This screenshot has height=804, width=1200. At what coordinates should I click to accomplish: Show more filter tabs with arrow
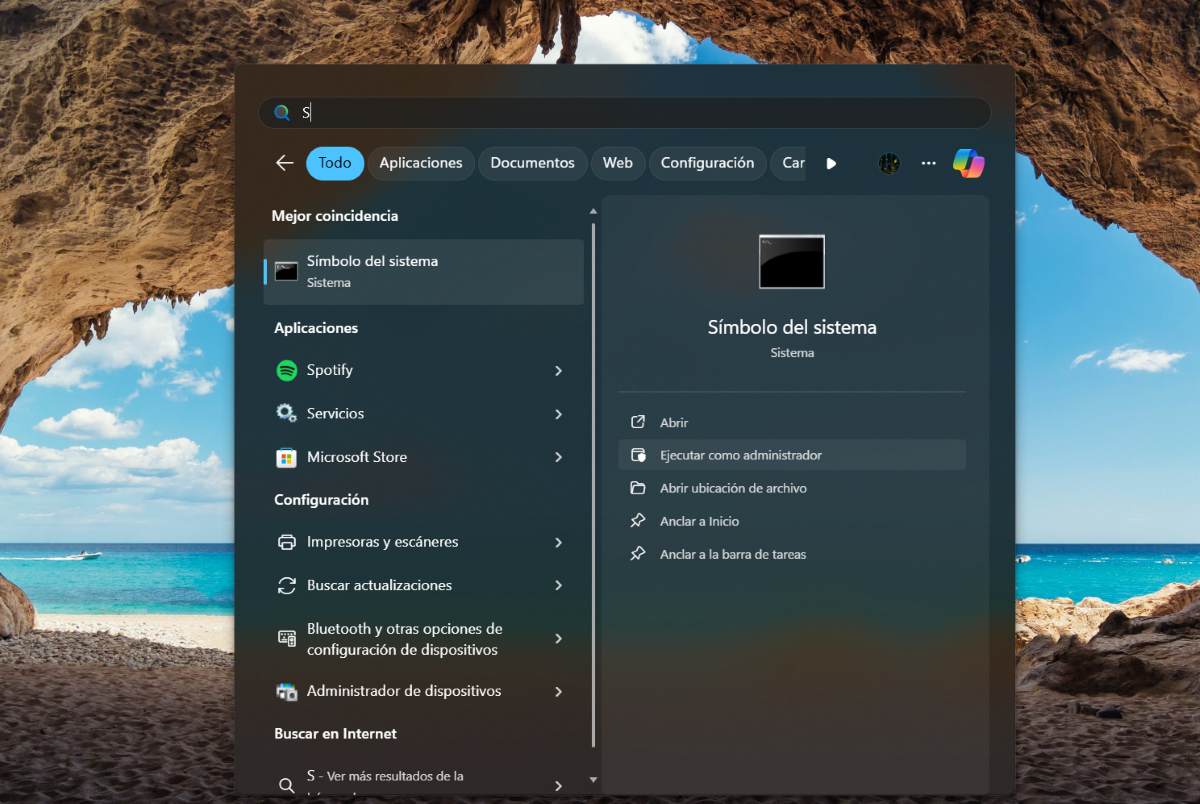pyautogui.click(x=831, y=163)
